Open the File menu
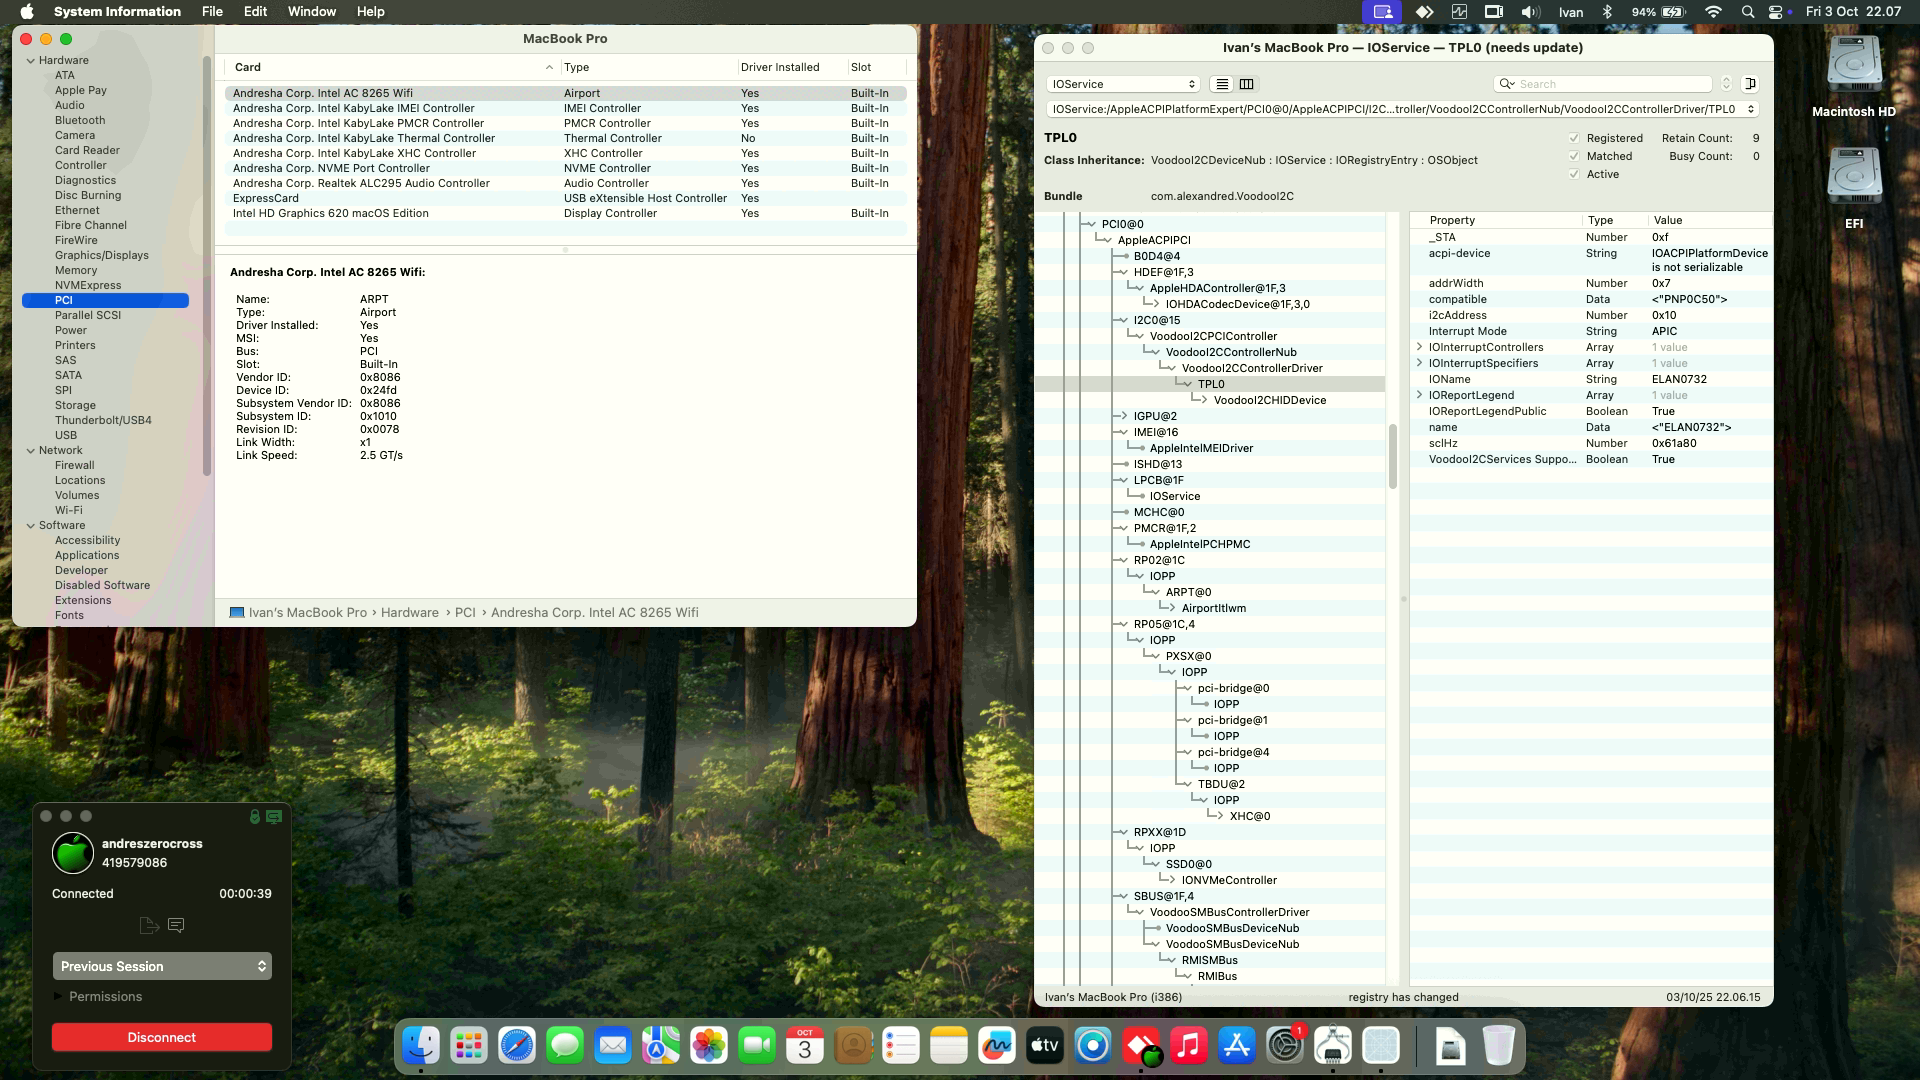 click(x=212, y=12)
